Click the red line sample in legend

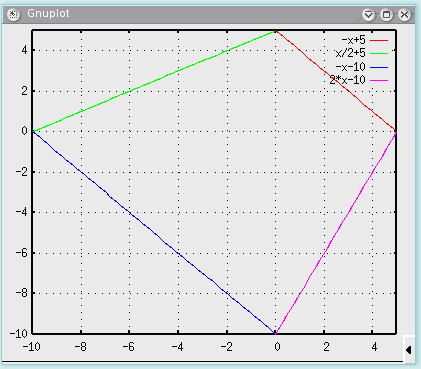pos(379,40)
